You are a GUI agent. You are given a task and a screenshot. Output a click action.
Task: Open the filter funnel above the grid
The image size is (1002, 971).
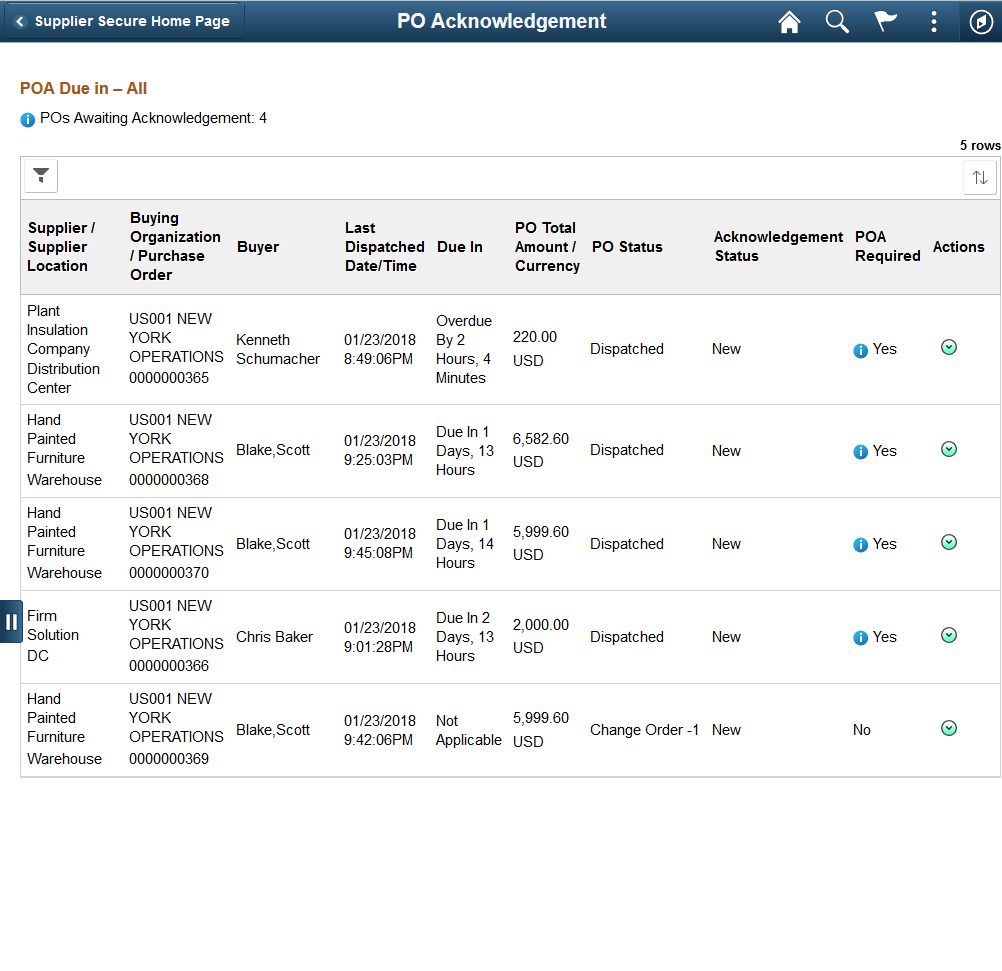click(x=41, y=176)
